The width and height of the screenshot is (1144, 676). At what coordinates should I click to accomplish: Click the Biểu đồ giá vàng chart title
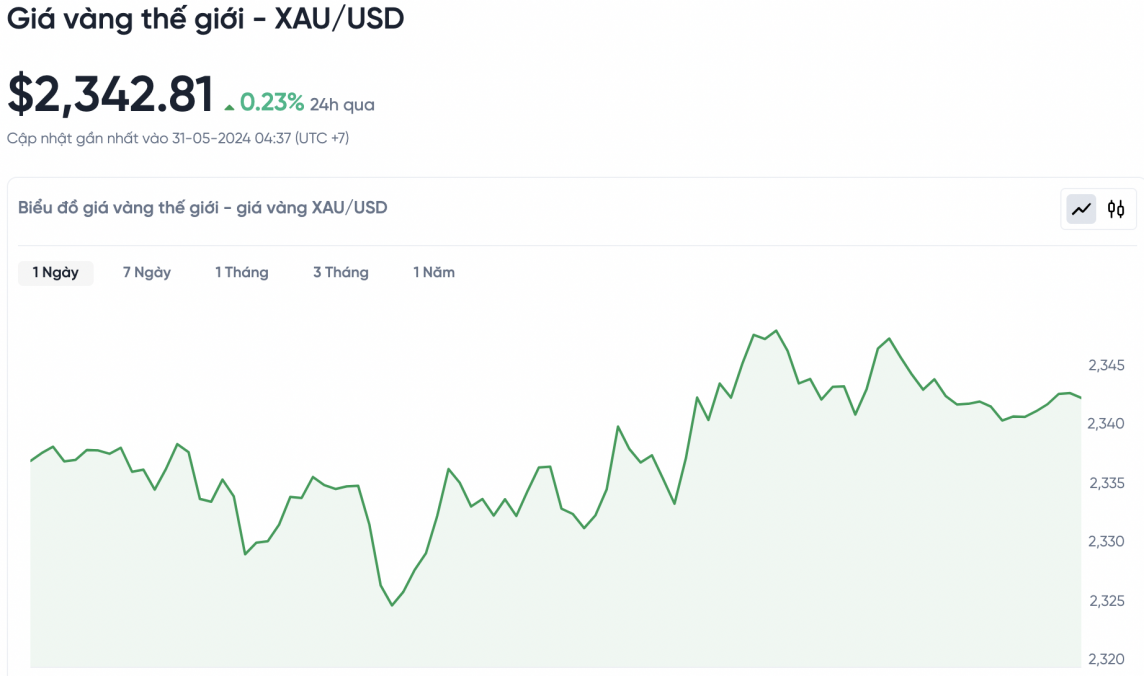pos(203,208)
